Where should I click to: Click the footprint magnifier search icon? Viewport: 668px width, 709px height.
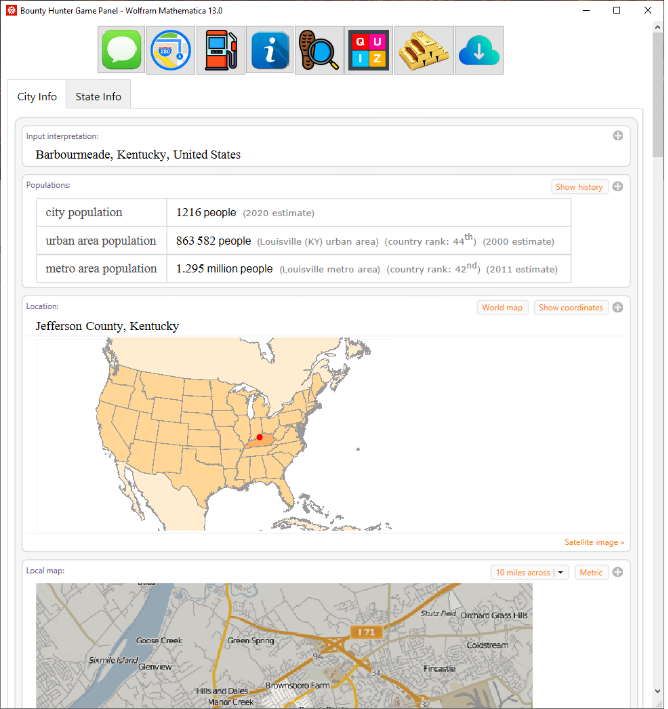(x=319, y=50)
